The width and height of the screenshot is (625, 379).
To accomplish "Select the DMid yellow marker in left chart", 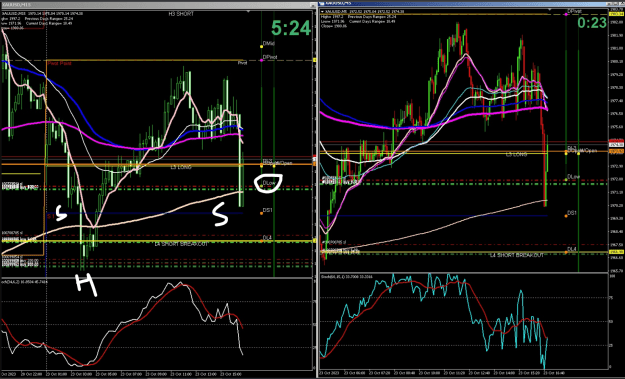I will pyautogui.click(x=261, y=46).
